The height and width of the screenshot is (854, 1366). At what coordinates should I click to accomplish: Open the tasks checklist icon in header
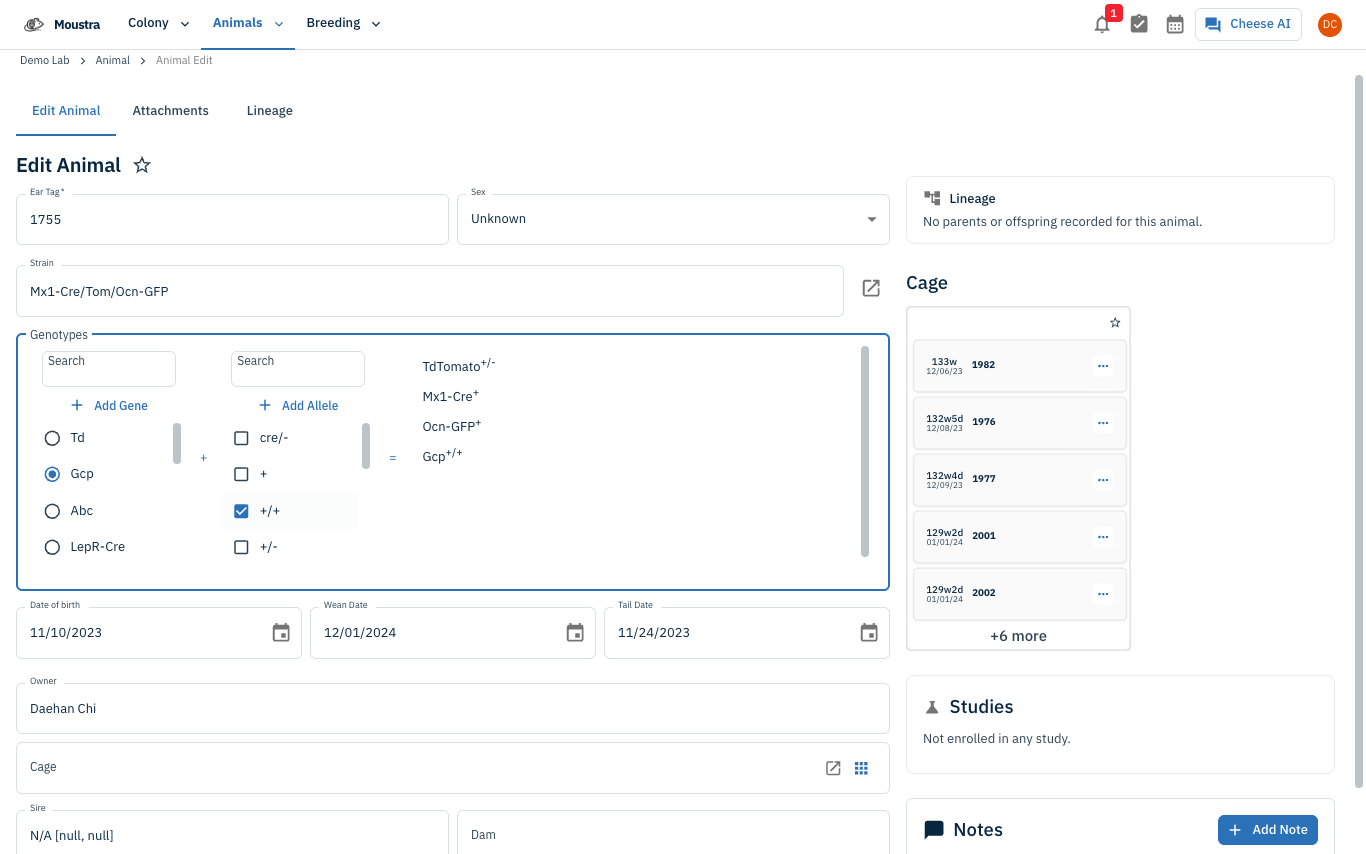click(x=1139, y=24)
